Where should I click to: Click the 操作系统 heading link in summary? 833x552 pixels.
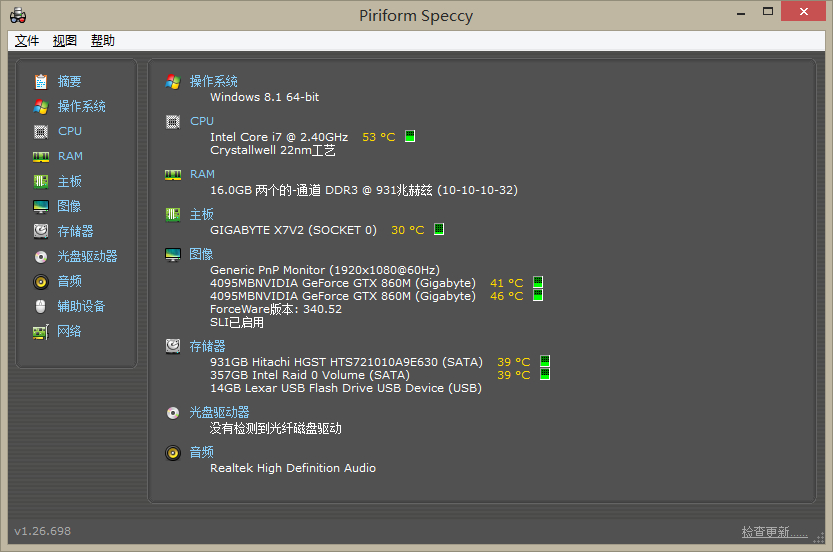(x=214, y=81)
